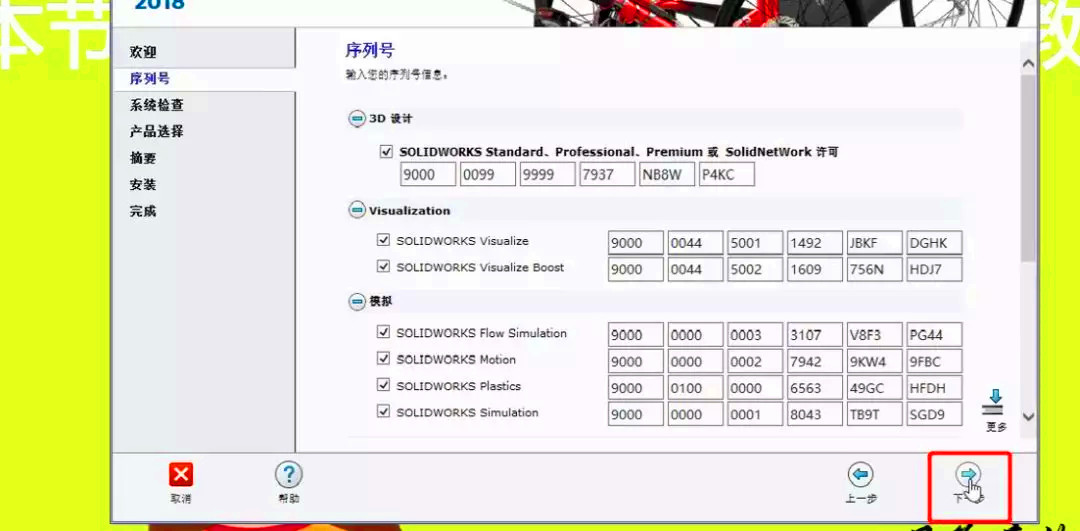1080x531 pixels.
Task: Click the Flow Simulation field 0003
Action: [x=756, y=335]
